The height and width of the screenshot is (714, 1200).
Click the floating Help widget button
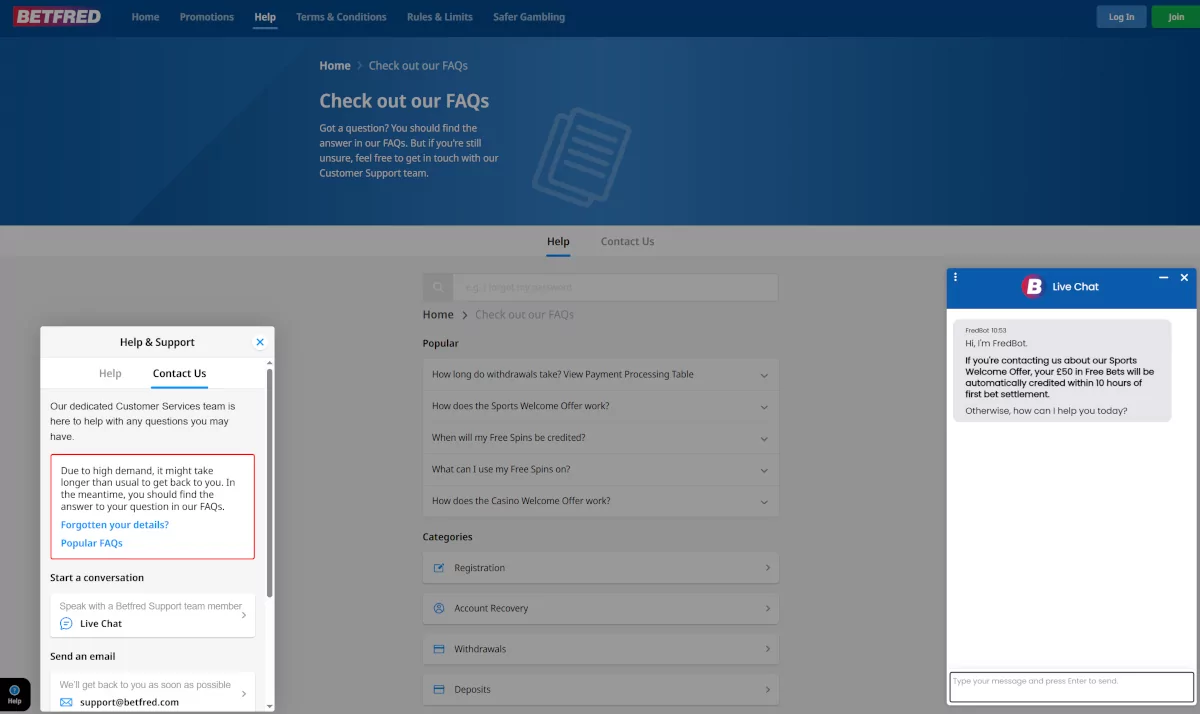pyautogui.click(x=15, y=695)
